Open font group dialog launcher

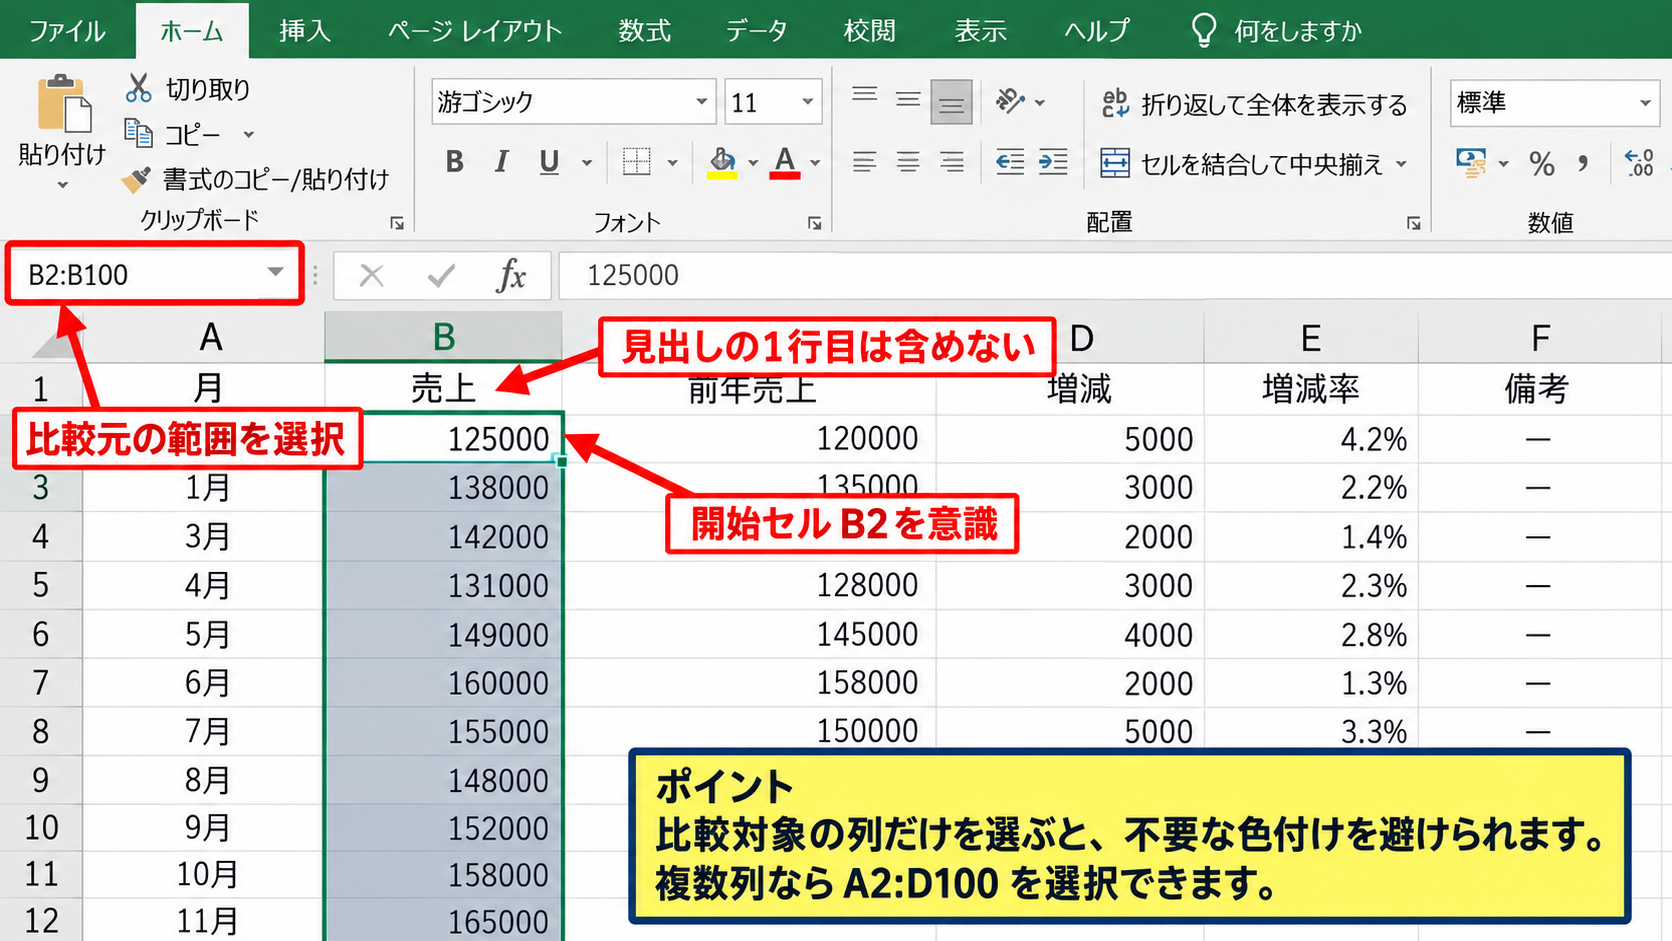815,223
